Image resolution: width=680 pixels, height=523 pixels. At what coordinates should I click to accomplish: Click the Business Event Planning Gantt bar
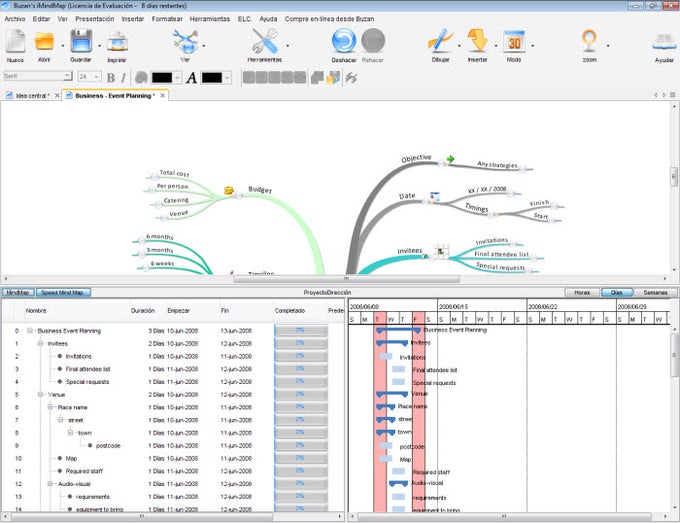(398, 330)
